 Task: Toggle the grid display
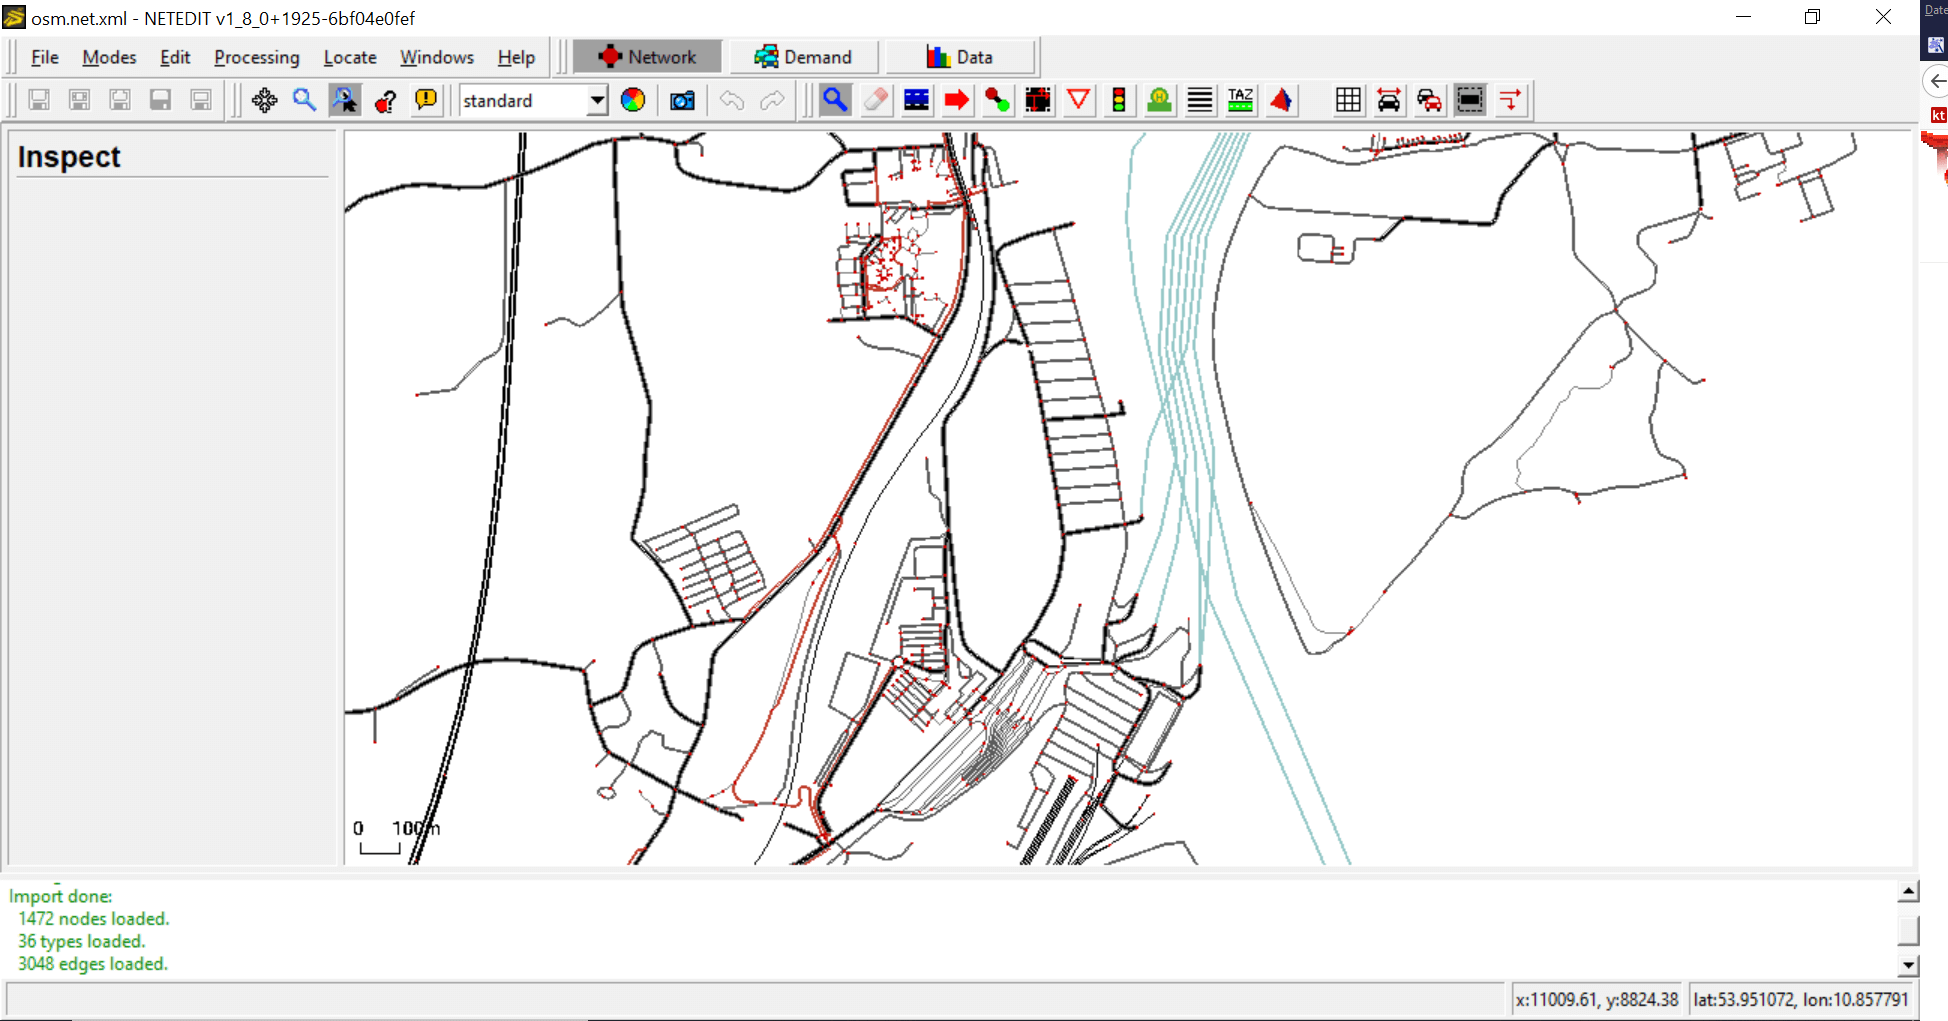[x=1348, y=100]
